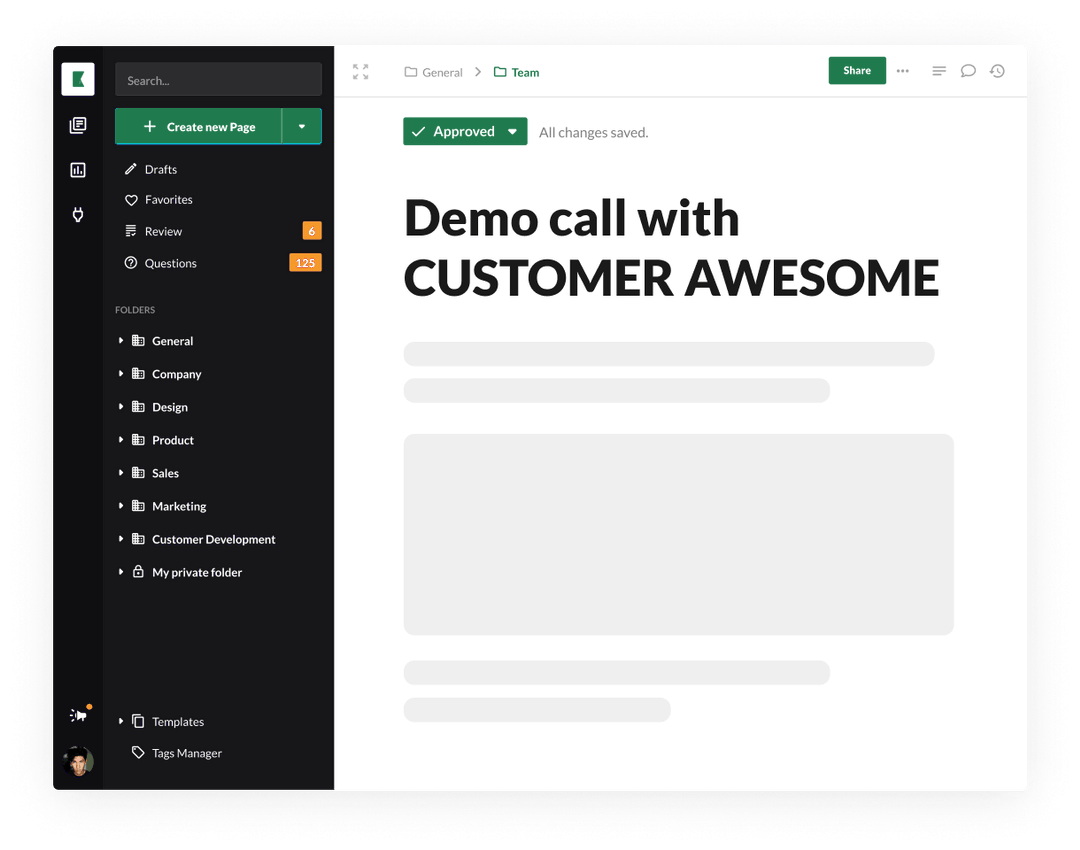Expand the Design folder arrow
The width and height of the screenshot is (1080, 850).
tap(121, 406)
